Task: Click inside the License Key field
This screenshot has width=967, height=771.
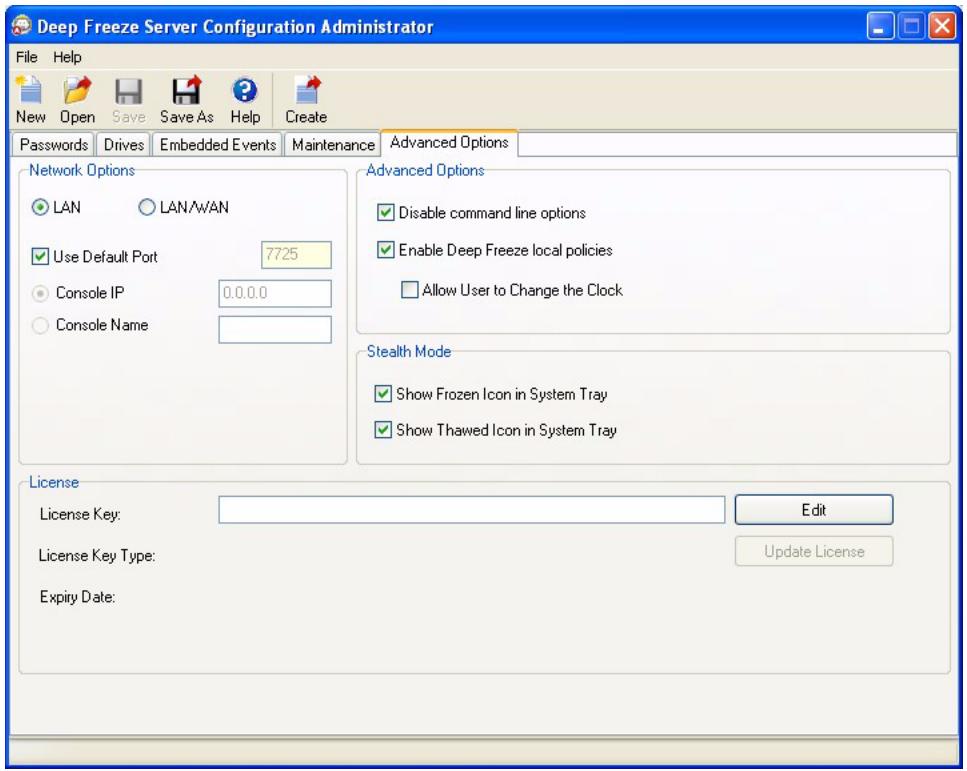Action: tap(471, 510)
